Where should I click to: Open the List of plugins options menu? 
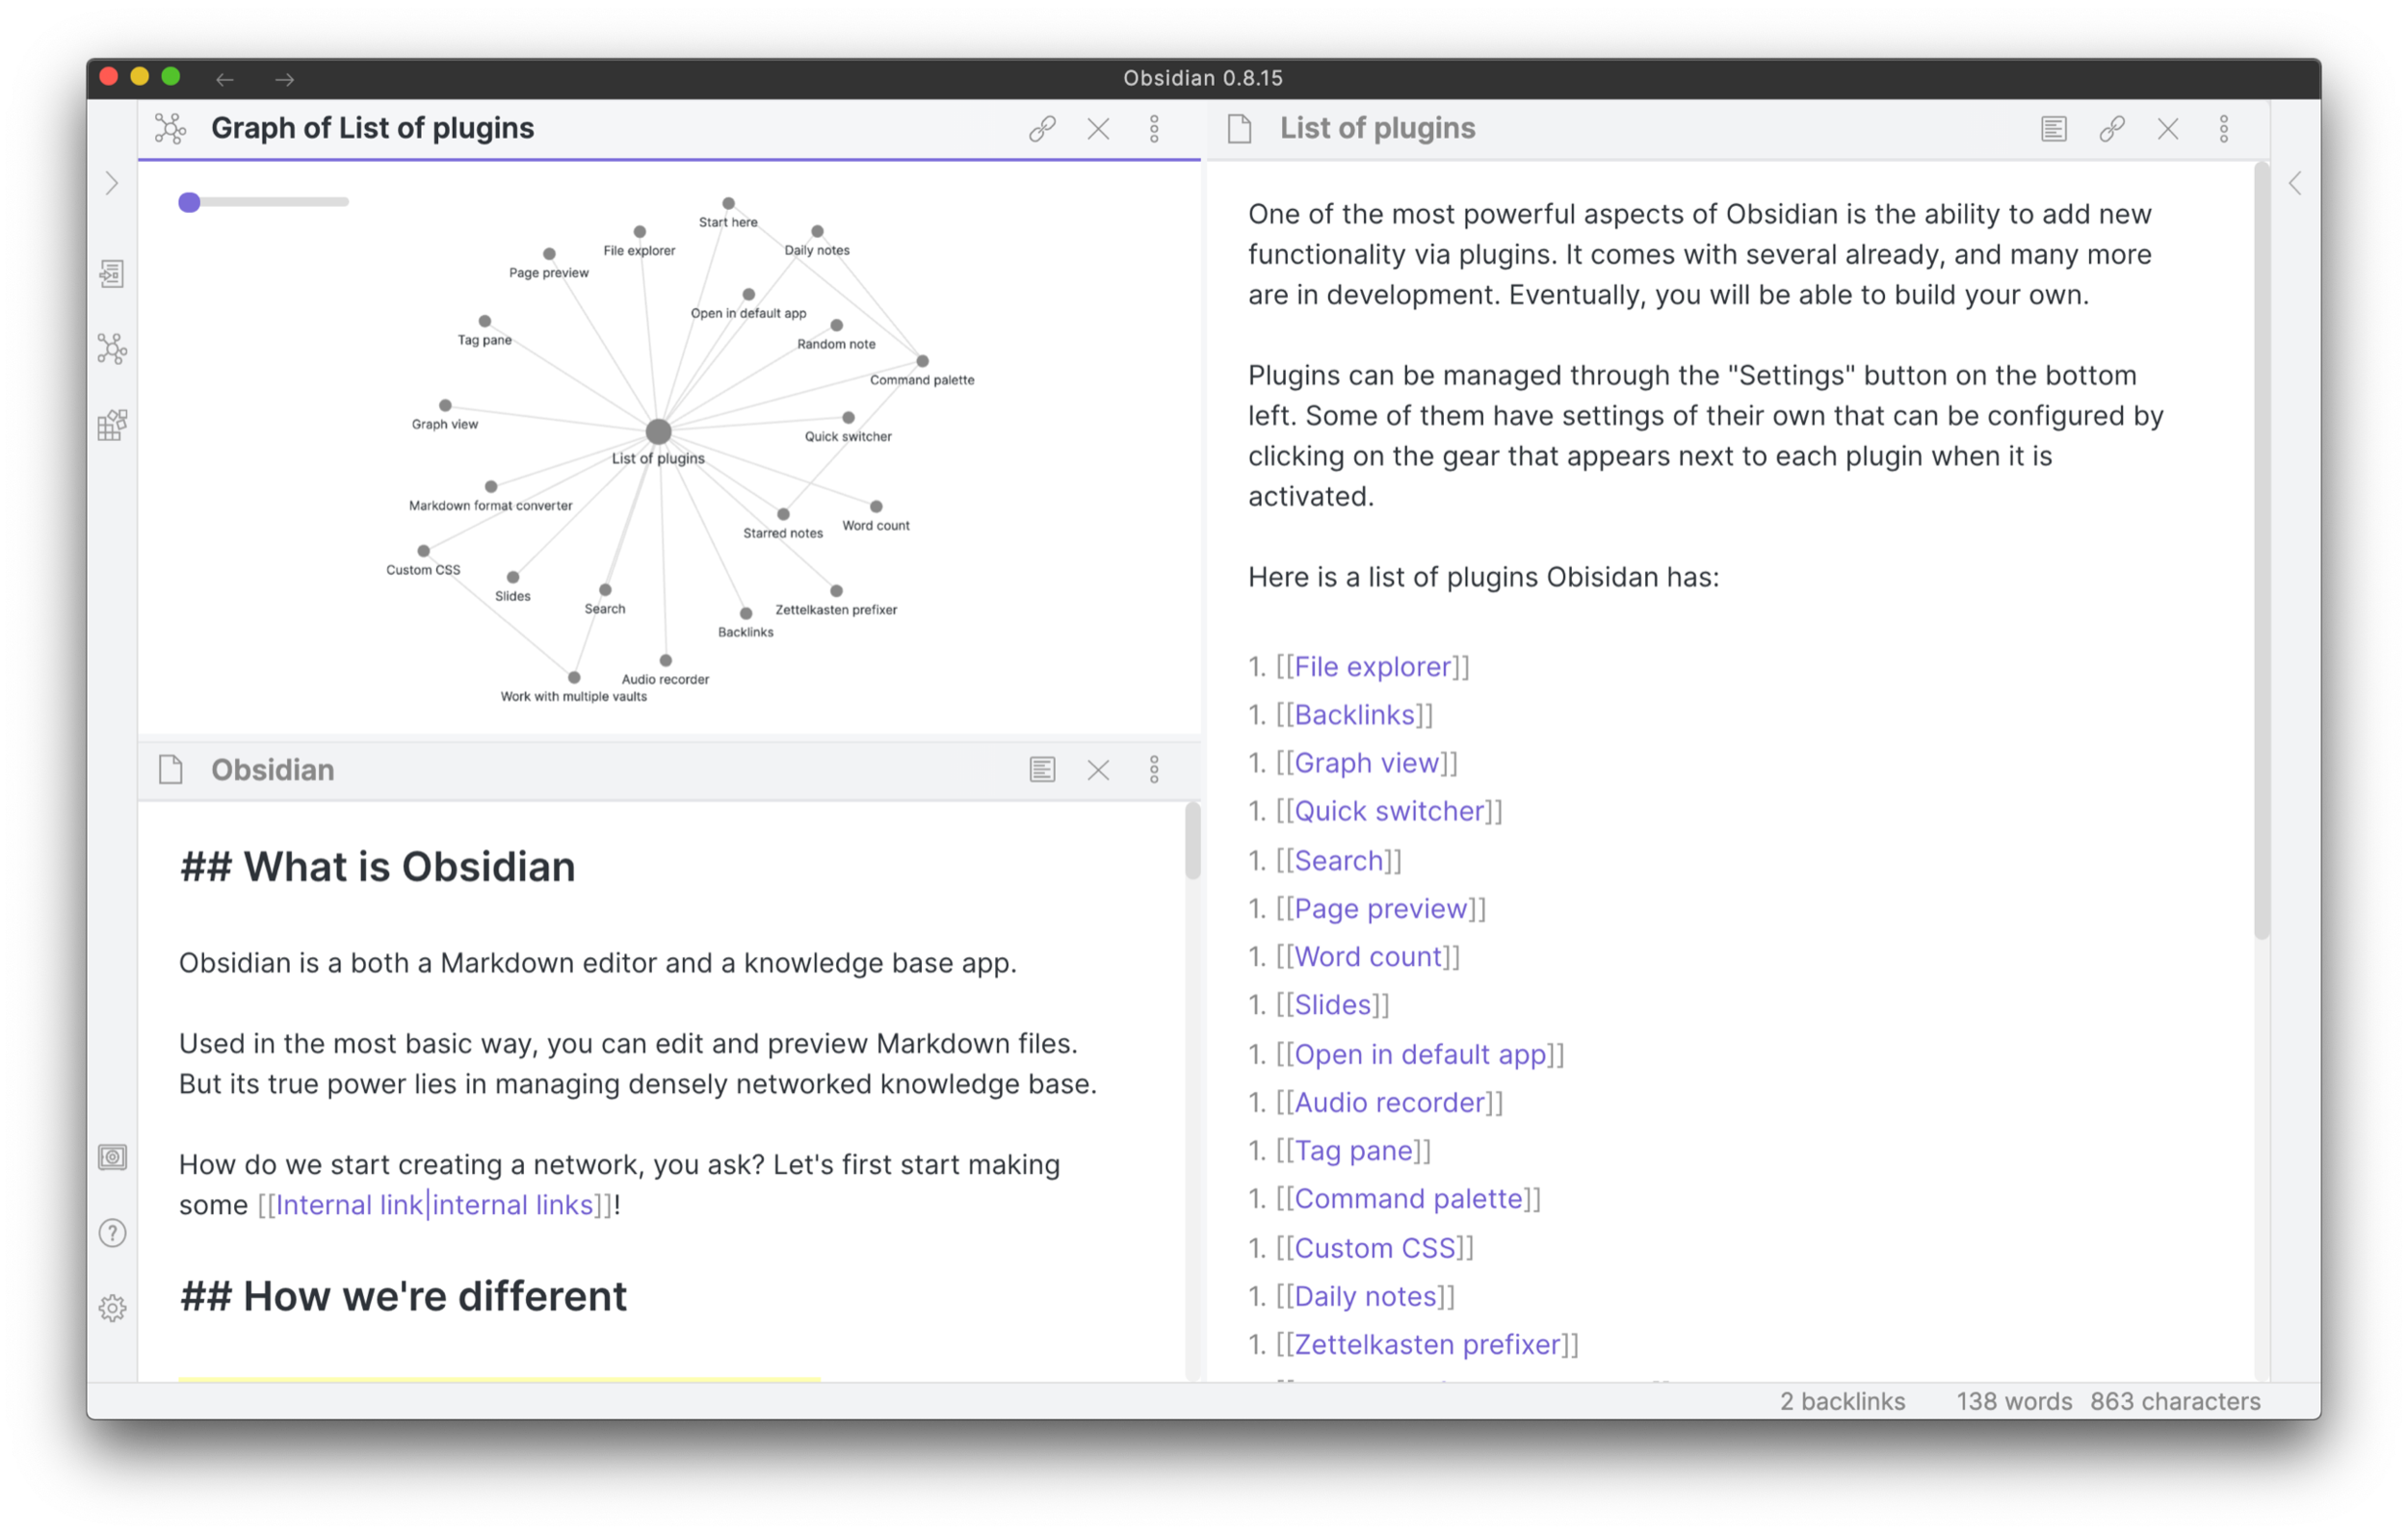coord(2223,128)
